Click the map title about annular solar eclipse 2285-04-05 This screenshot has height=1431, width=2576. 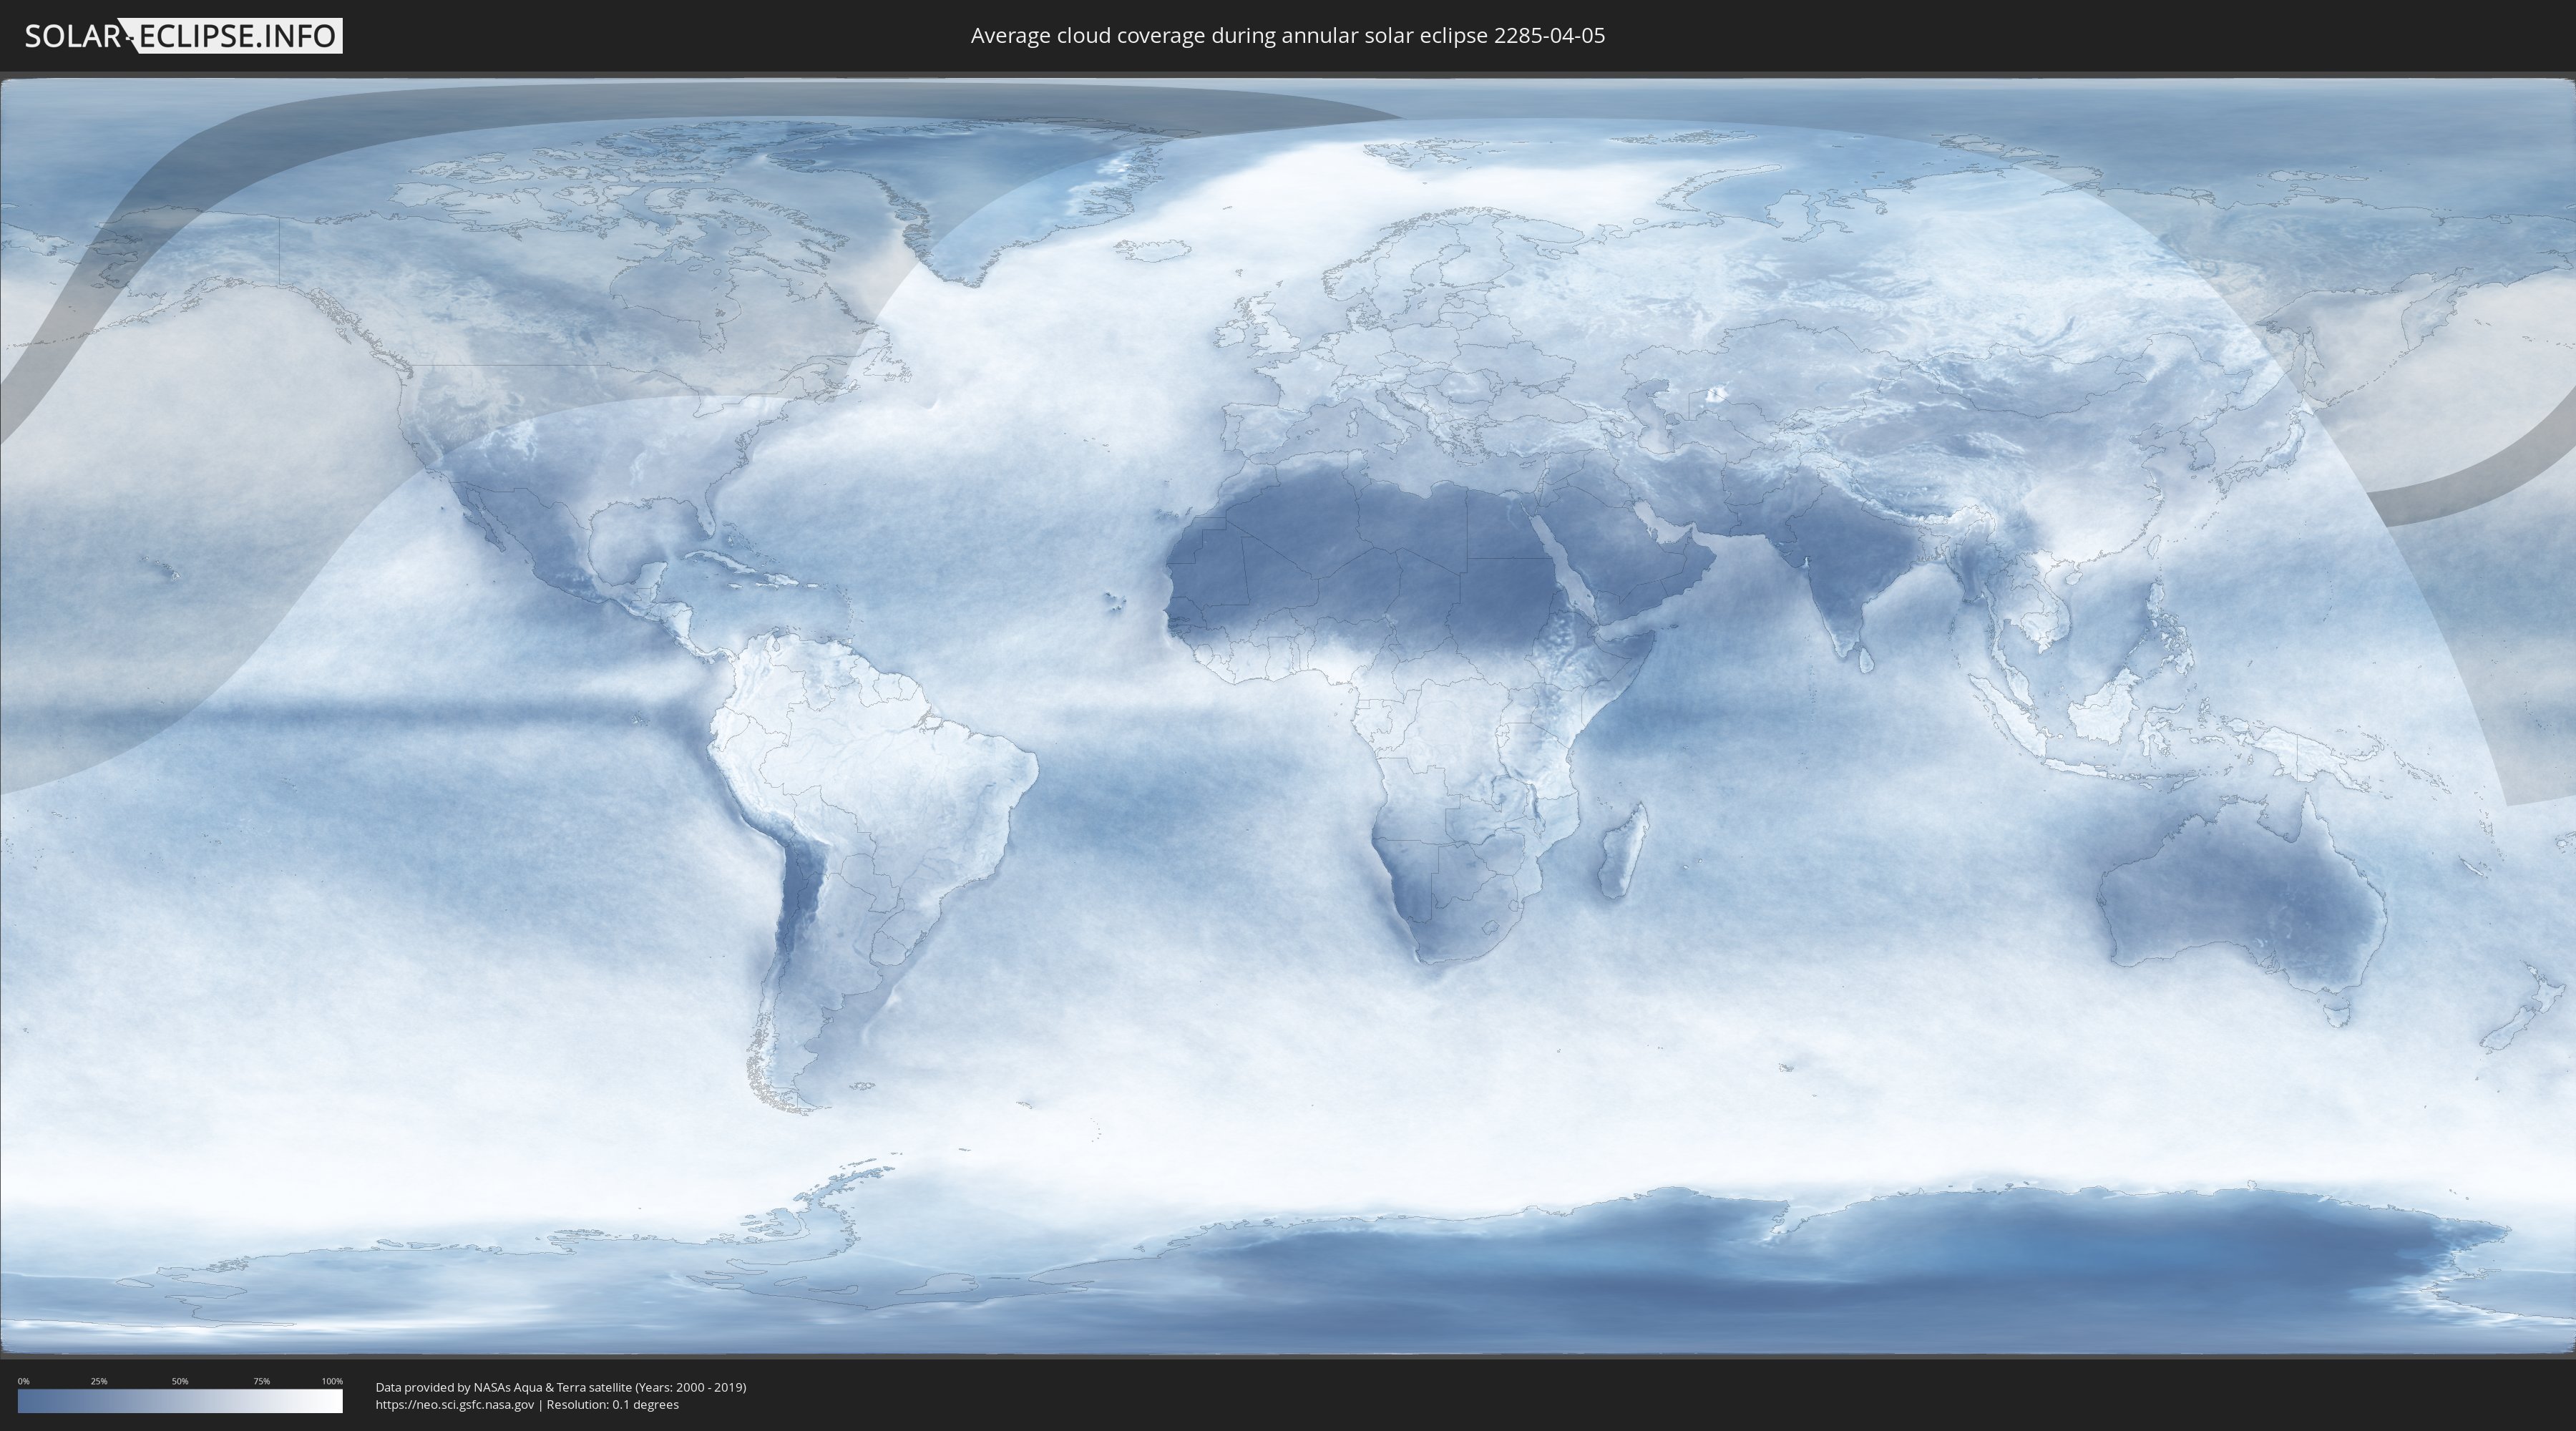(x=1288, y=36)
